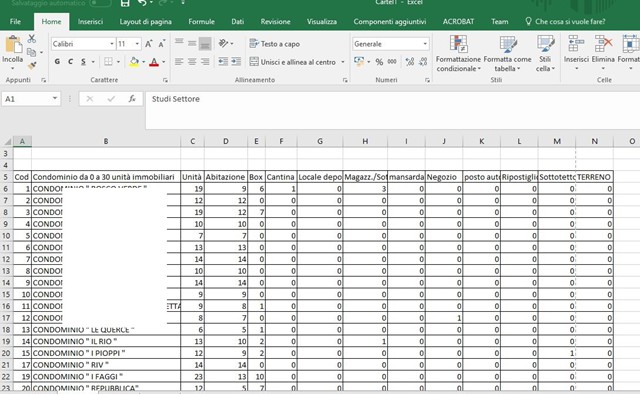Open Formattazione condizionale dropdown
The width and height of the screenshot is (640, 394).
tap(458, 53)
